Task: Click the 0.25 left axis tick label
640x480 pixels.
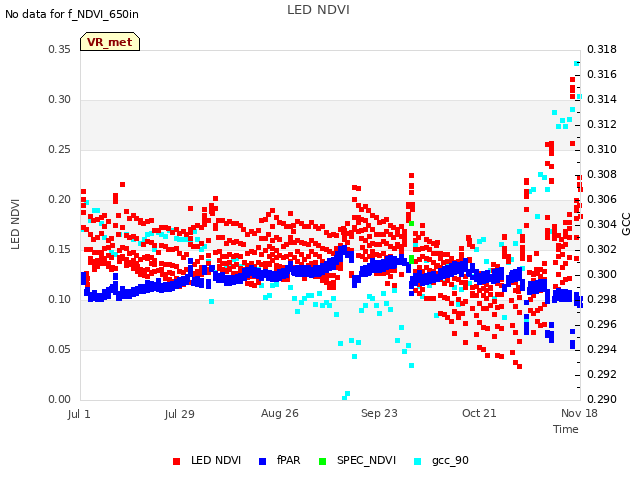Action: pos(59,149)
